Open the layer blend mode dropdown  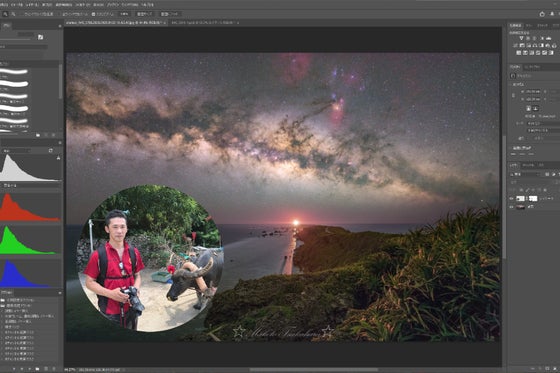(525, 174)
